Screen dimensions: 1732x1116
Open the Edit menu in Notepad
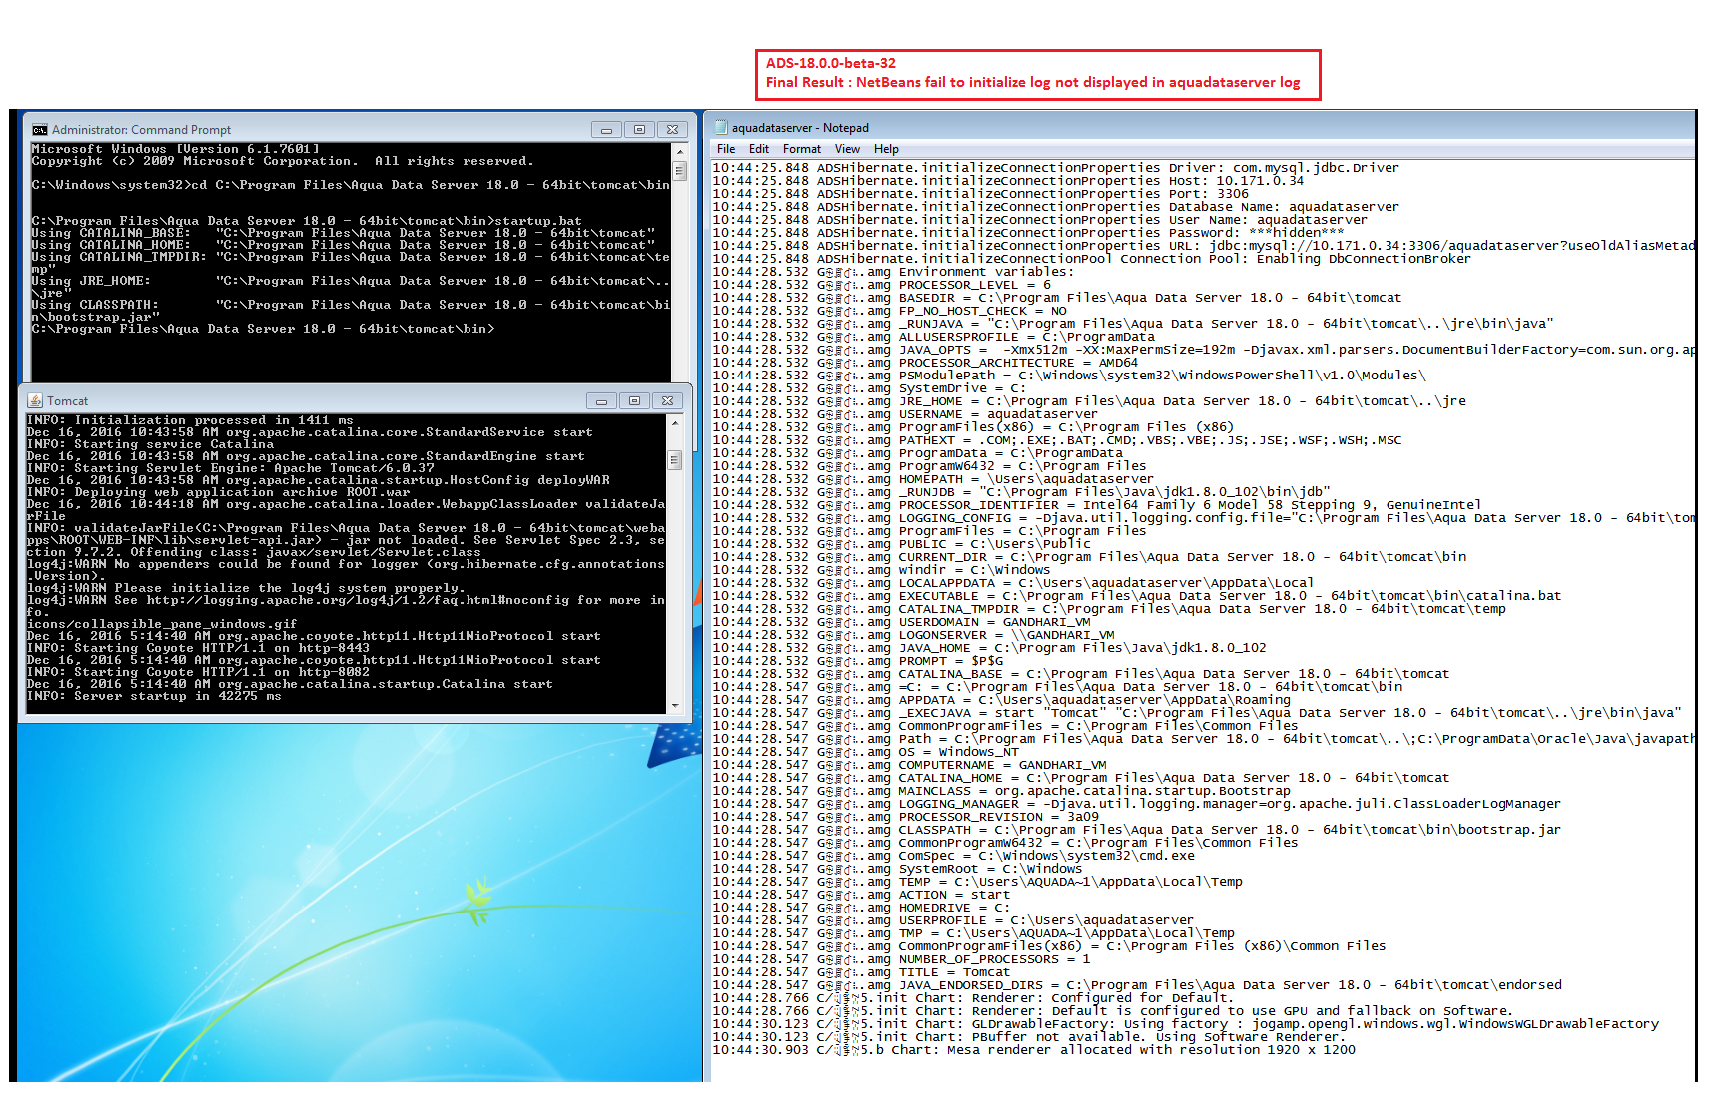(759, 149)
